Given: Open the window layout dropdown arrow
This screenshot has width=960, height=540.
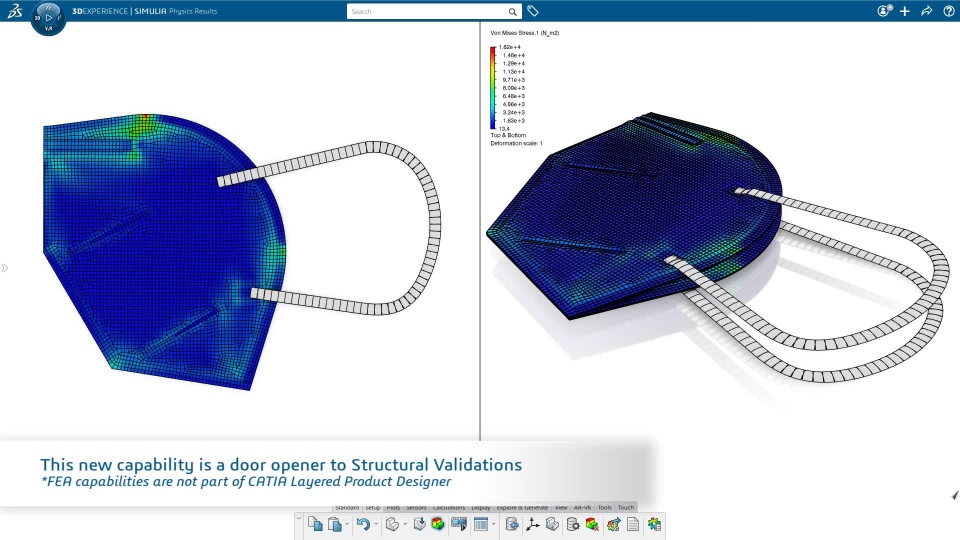Looking at the screenshot, I should (x=493, y=525).
